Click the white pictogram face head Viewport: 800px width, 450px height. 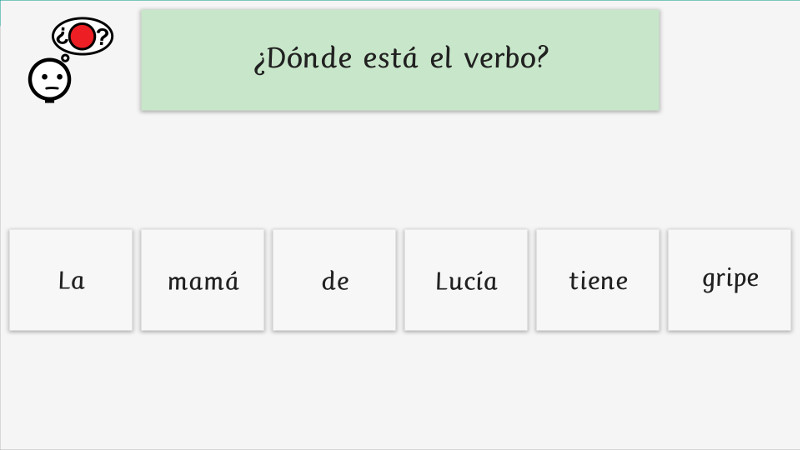[x=49, y=80]
